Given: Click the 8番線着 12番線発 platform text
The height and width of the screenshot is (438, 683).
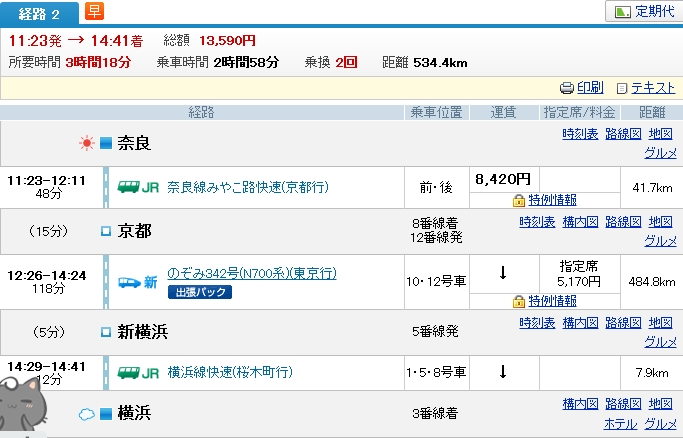Looking at the screenshot, I should click(x=436, y=231).
